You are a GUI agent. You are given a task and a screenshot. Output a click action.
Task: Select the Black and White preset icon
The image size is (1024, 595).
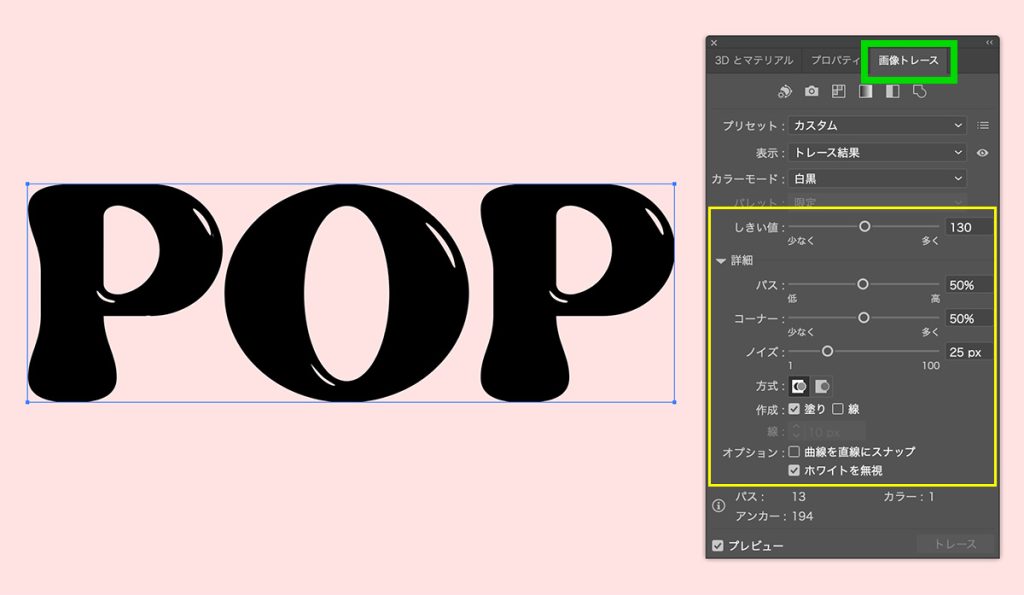coord(891,91)
